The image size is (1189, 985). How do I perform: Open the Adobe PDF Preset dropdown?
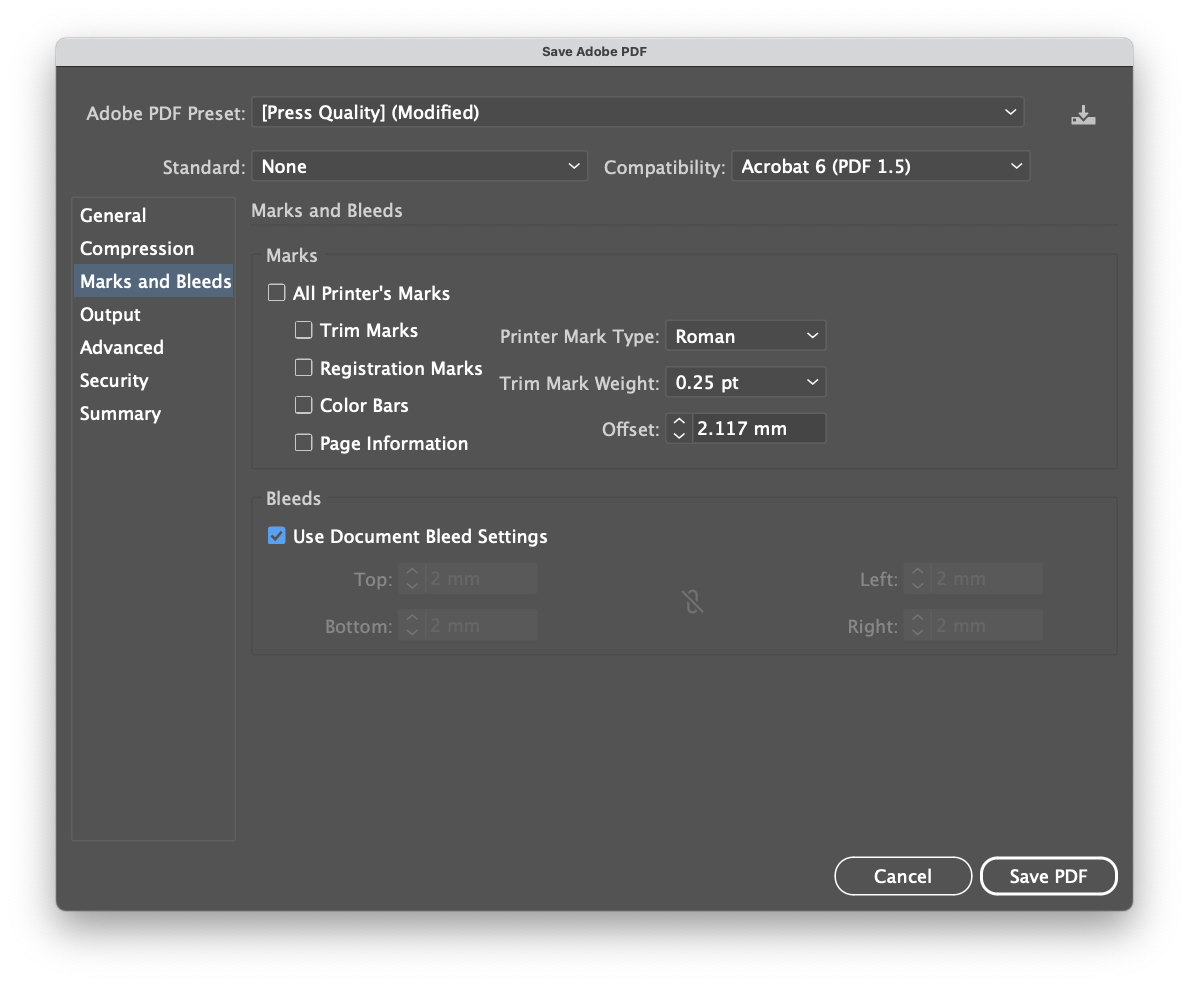tap(638, 112)
